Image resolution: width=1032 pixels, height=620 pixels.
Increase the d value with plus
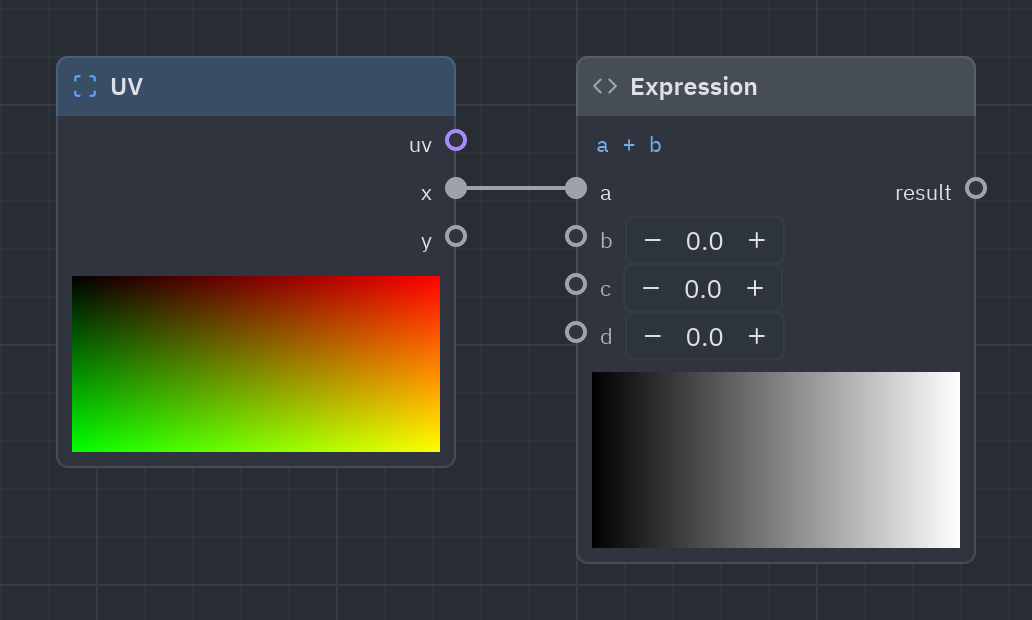point(757,336)
